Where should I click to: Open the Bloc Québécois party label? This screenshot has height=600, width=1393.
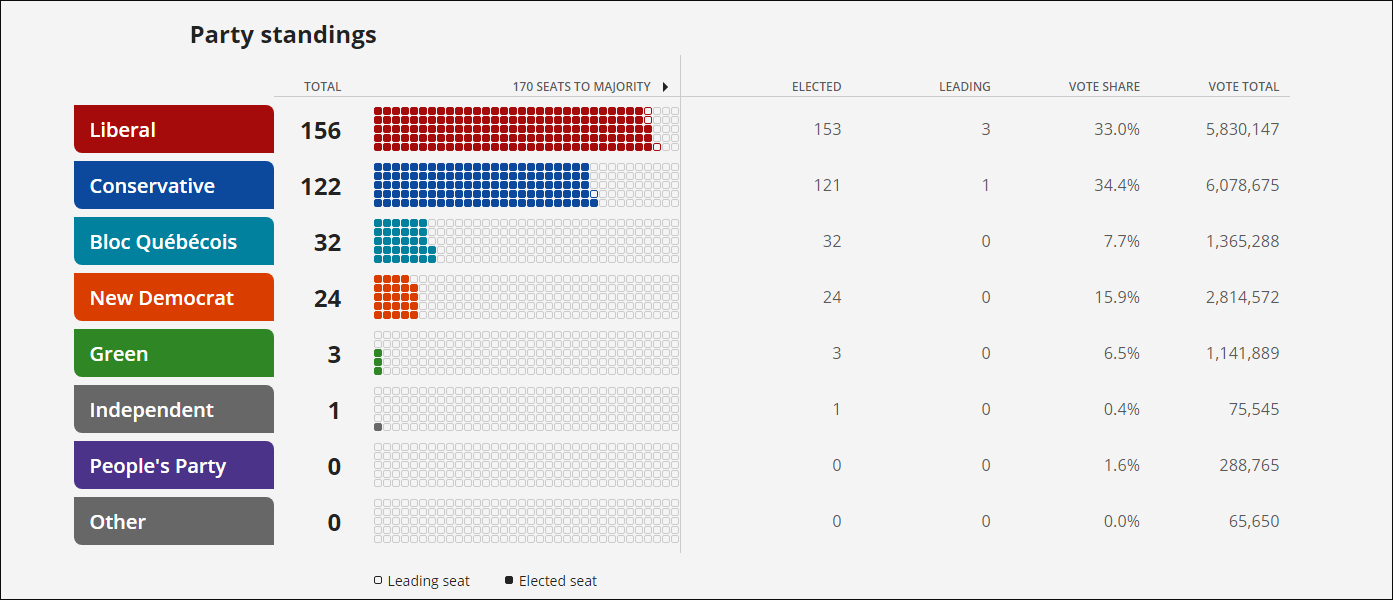pos(174,241)
